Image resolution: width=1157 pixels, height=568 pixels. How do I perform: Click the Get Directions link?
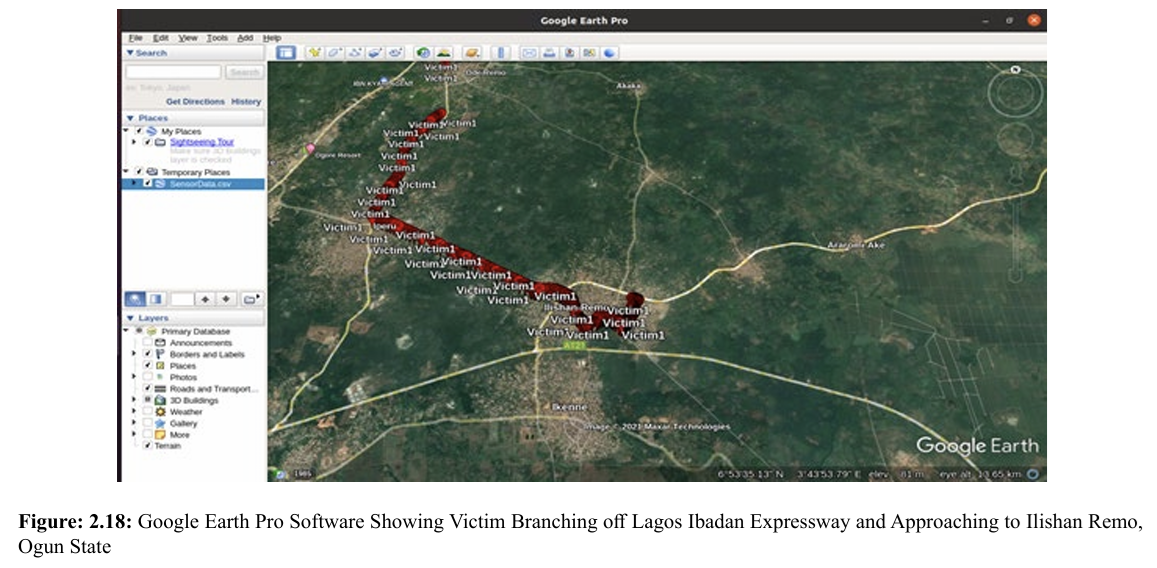coord(195,102)
